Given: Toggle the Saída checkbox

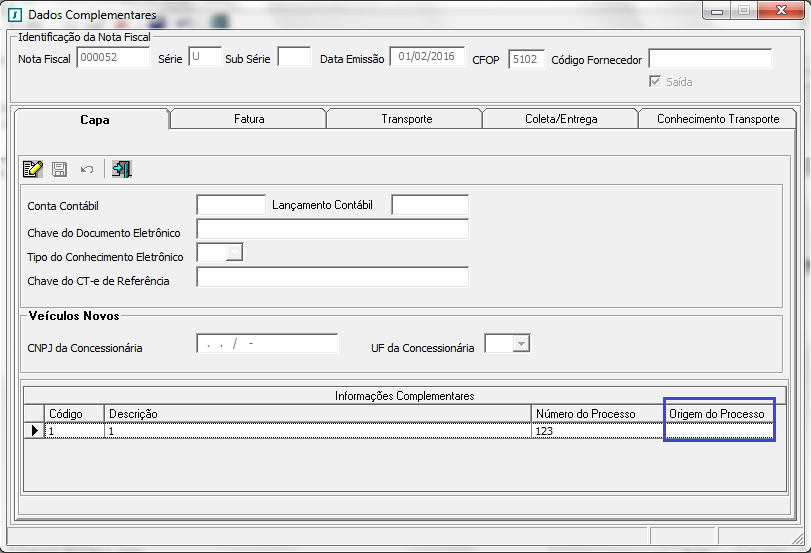Looking at the screenshot, I should (655, 82).
